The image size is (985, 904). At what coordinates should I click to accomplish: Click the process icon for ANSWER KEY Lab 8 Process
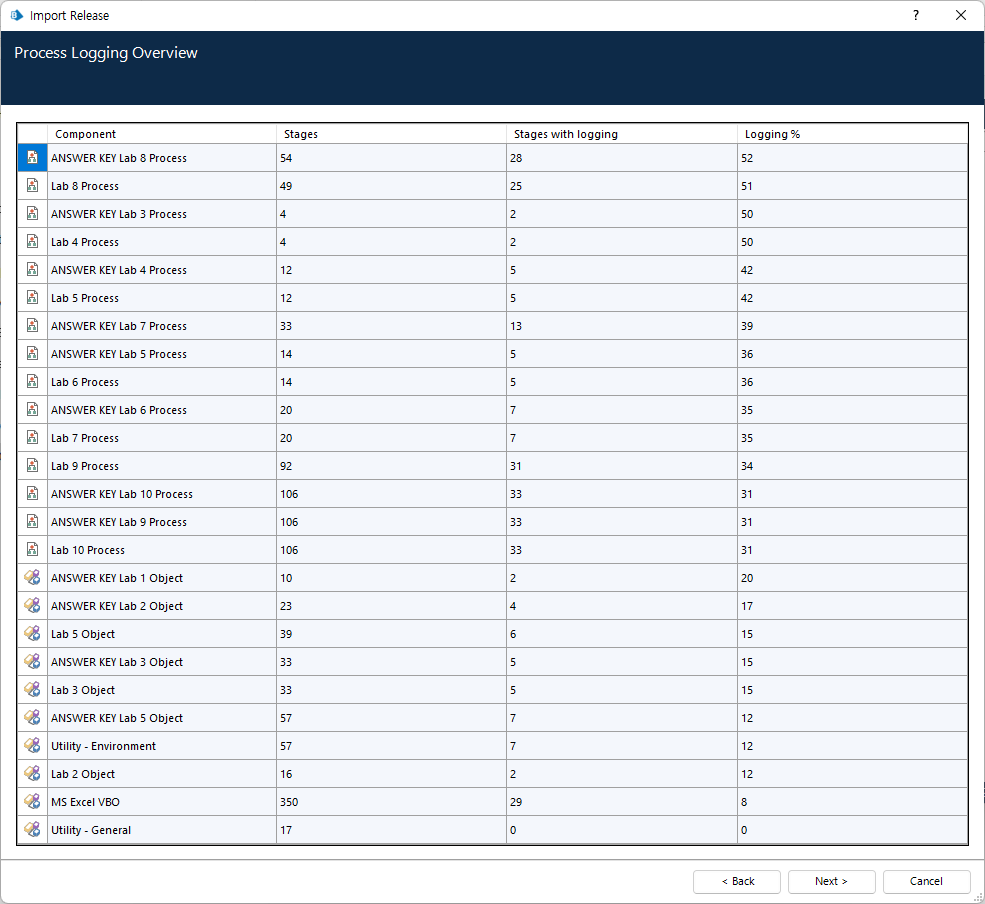32,158
